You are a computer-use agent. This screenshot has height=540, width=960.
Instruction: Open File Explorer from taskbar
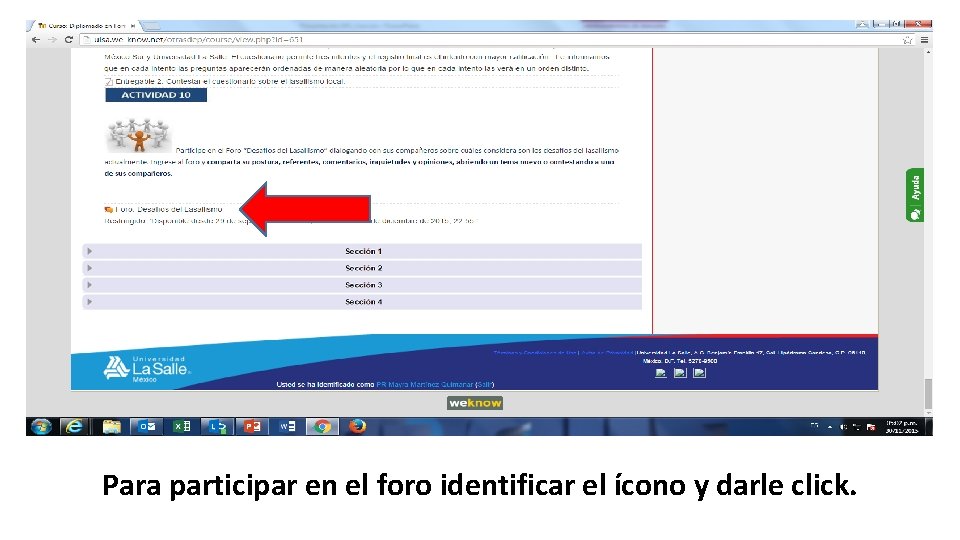(x=111, y=427)
